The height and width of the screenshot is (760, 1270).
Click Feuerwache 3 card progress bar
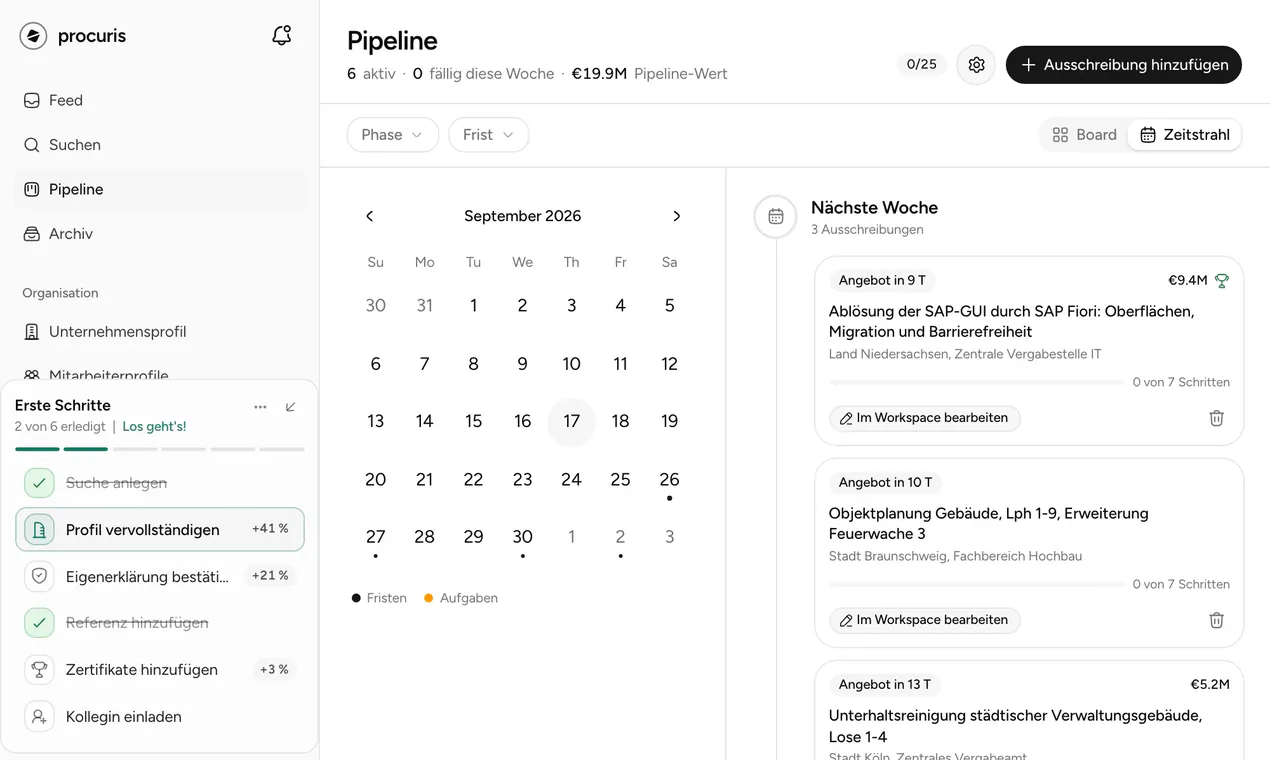click(x=976, y=585)
